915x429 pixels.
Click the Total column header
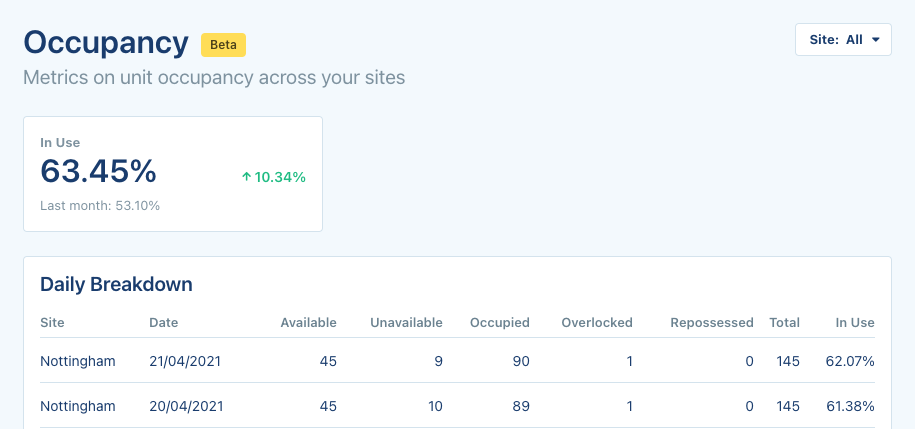point(784,323)
